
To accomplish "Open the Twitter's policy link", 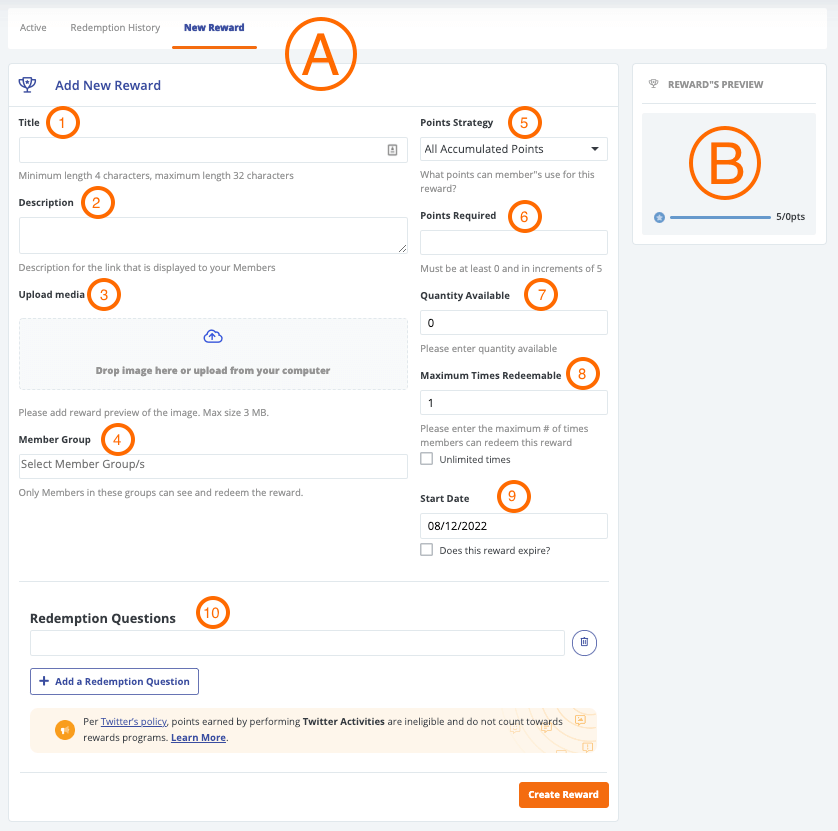I will pos(134,721).
